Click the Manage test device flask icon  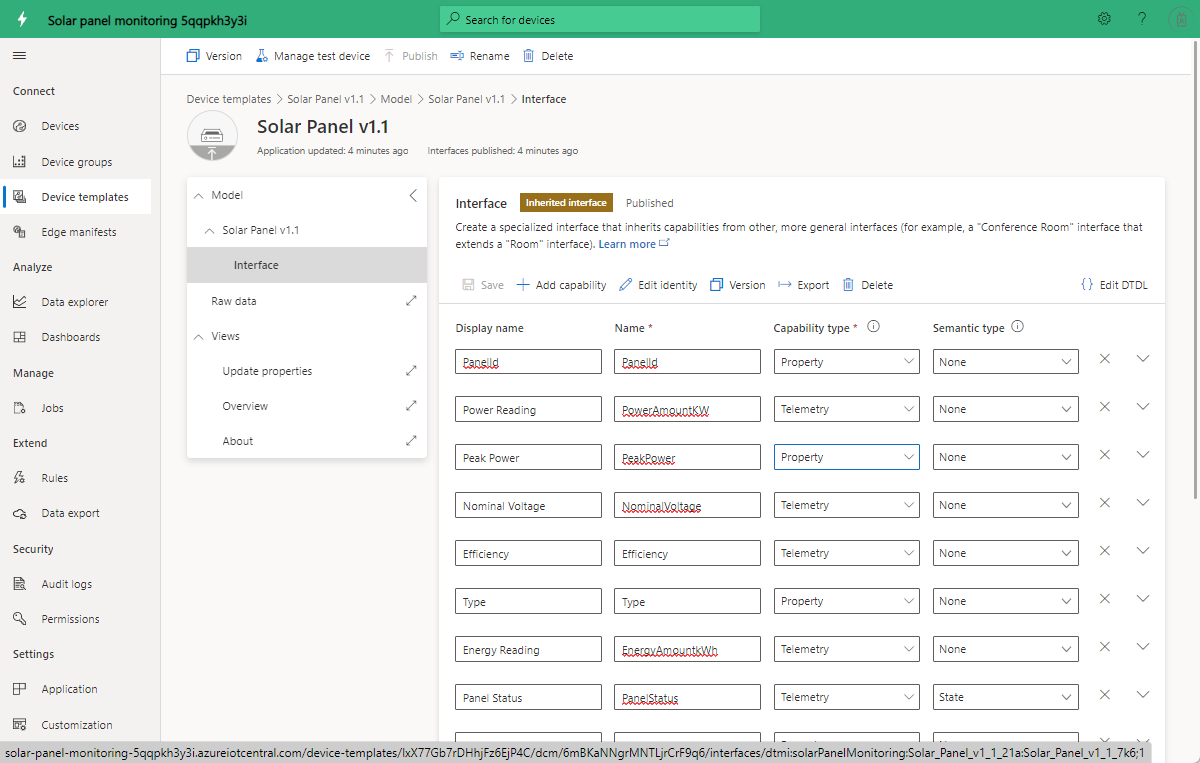(262, 56)
